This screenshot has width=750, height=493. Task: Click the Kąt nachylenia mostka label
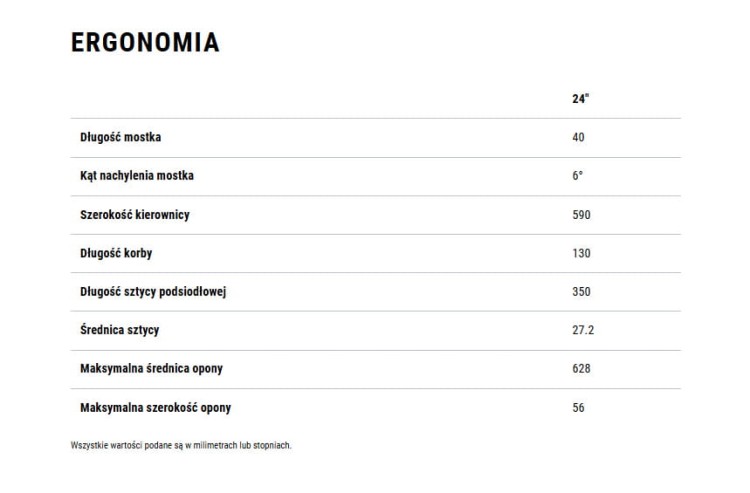(x=137, y=176)
